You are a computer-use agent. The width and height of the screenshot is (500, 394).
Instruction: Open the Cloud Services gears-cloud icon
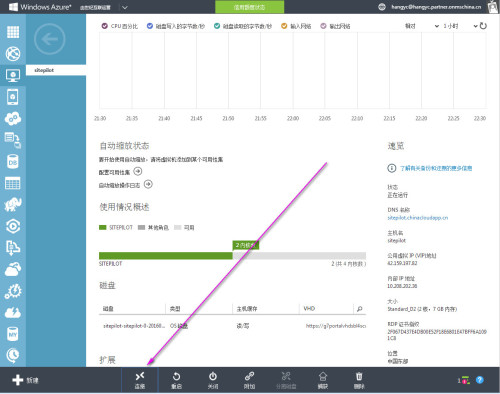pyautogui.click(x=13, y=118)
